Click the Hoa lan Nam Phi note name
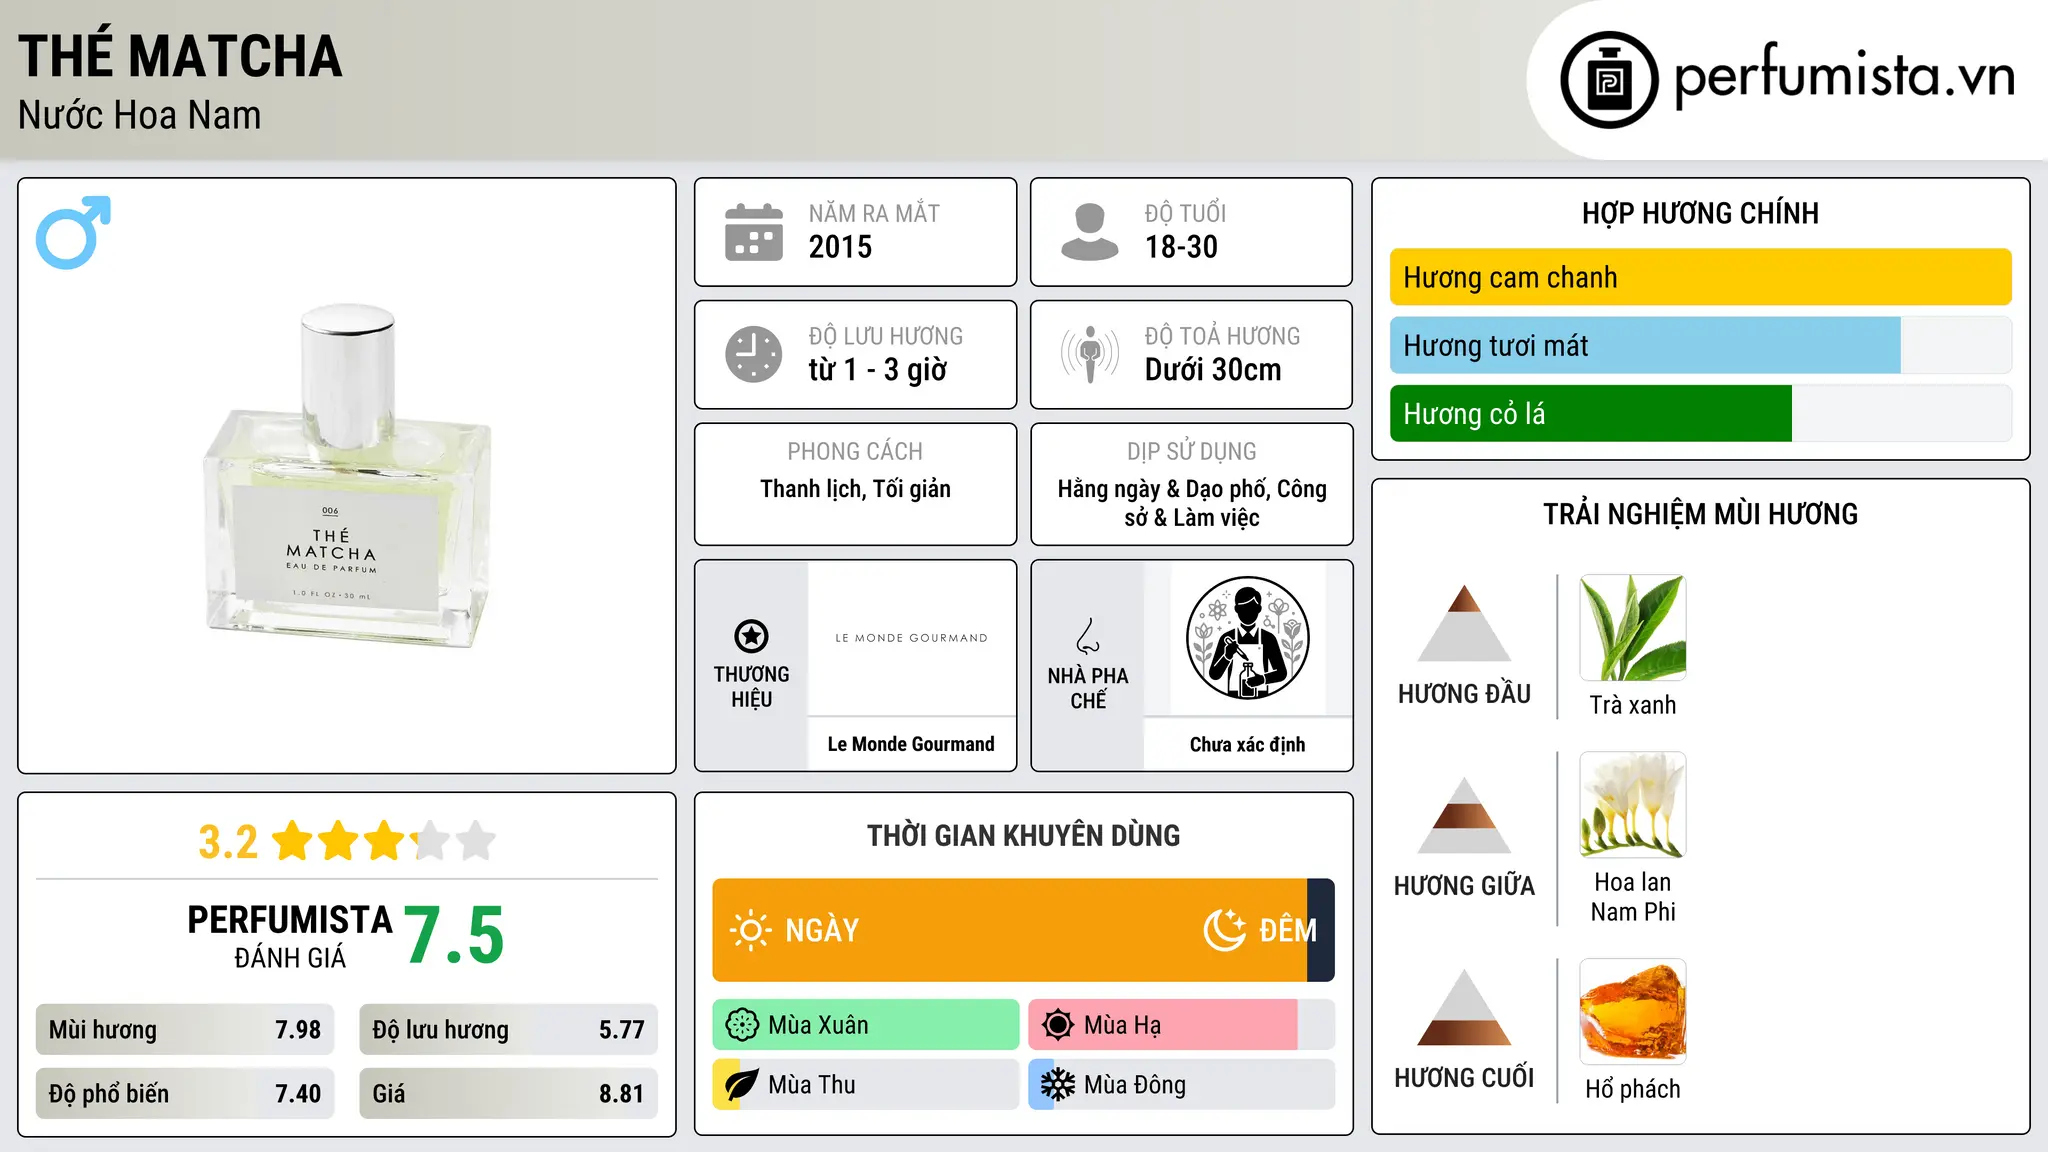The width and height of the screenshot is (2048, 1152). pos(1633,897)
